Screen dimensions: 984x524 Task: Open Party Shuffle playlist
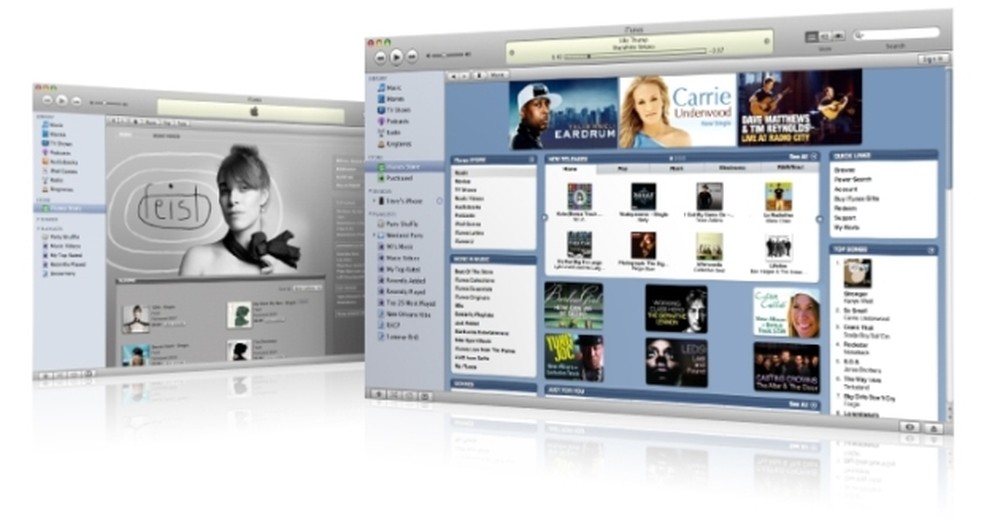coord(398,223)
